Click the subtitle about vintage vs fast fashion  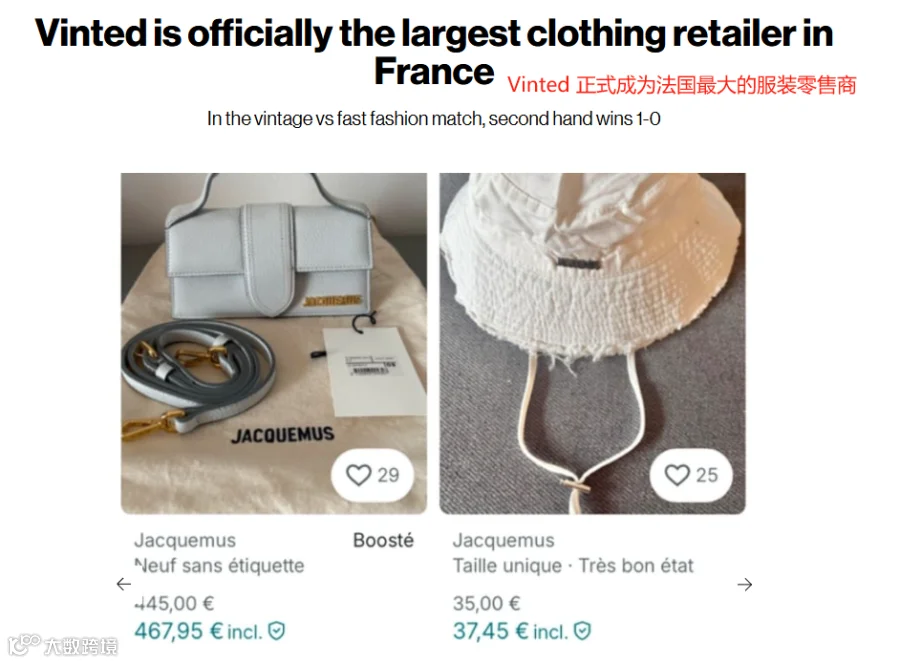433,119
